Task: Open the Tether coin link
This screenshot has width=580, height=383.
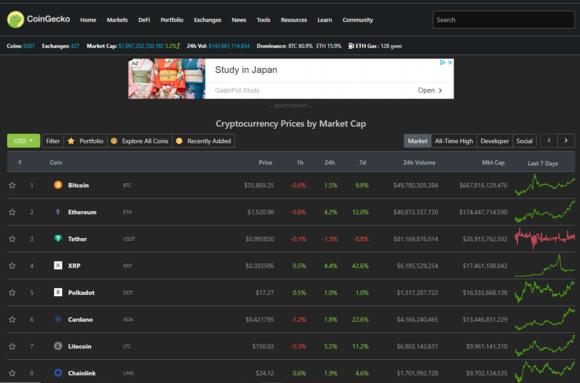Action: tap(77, 239)
